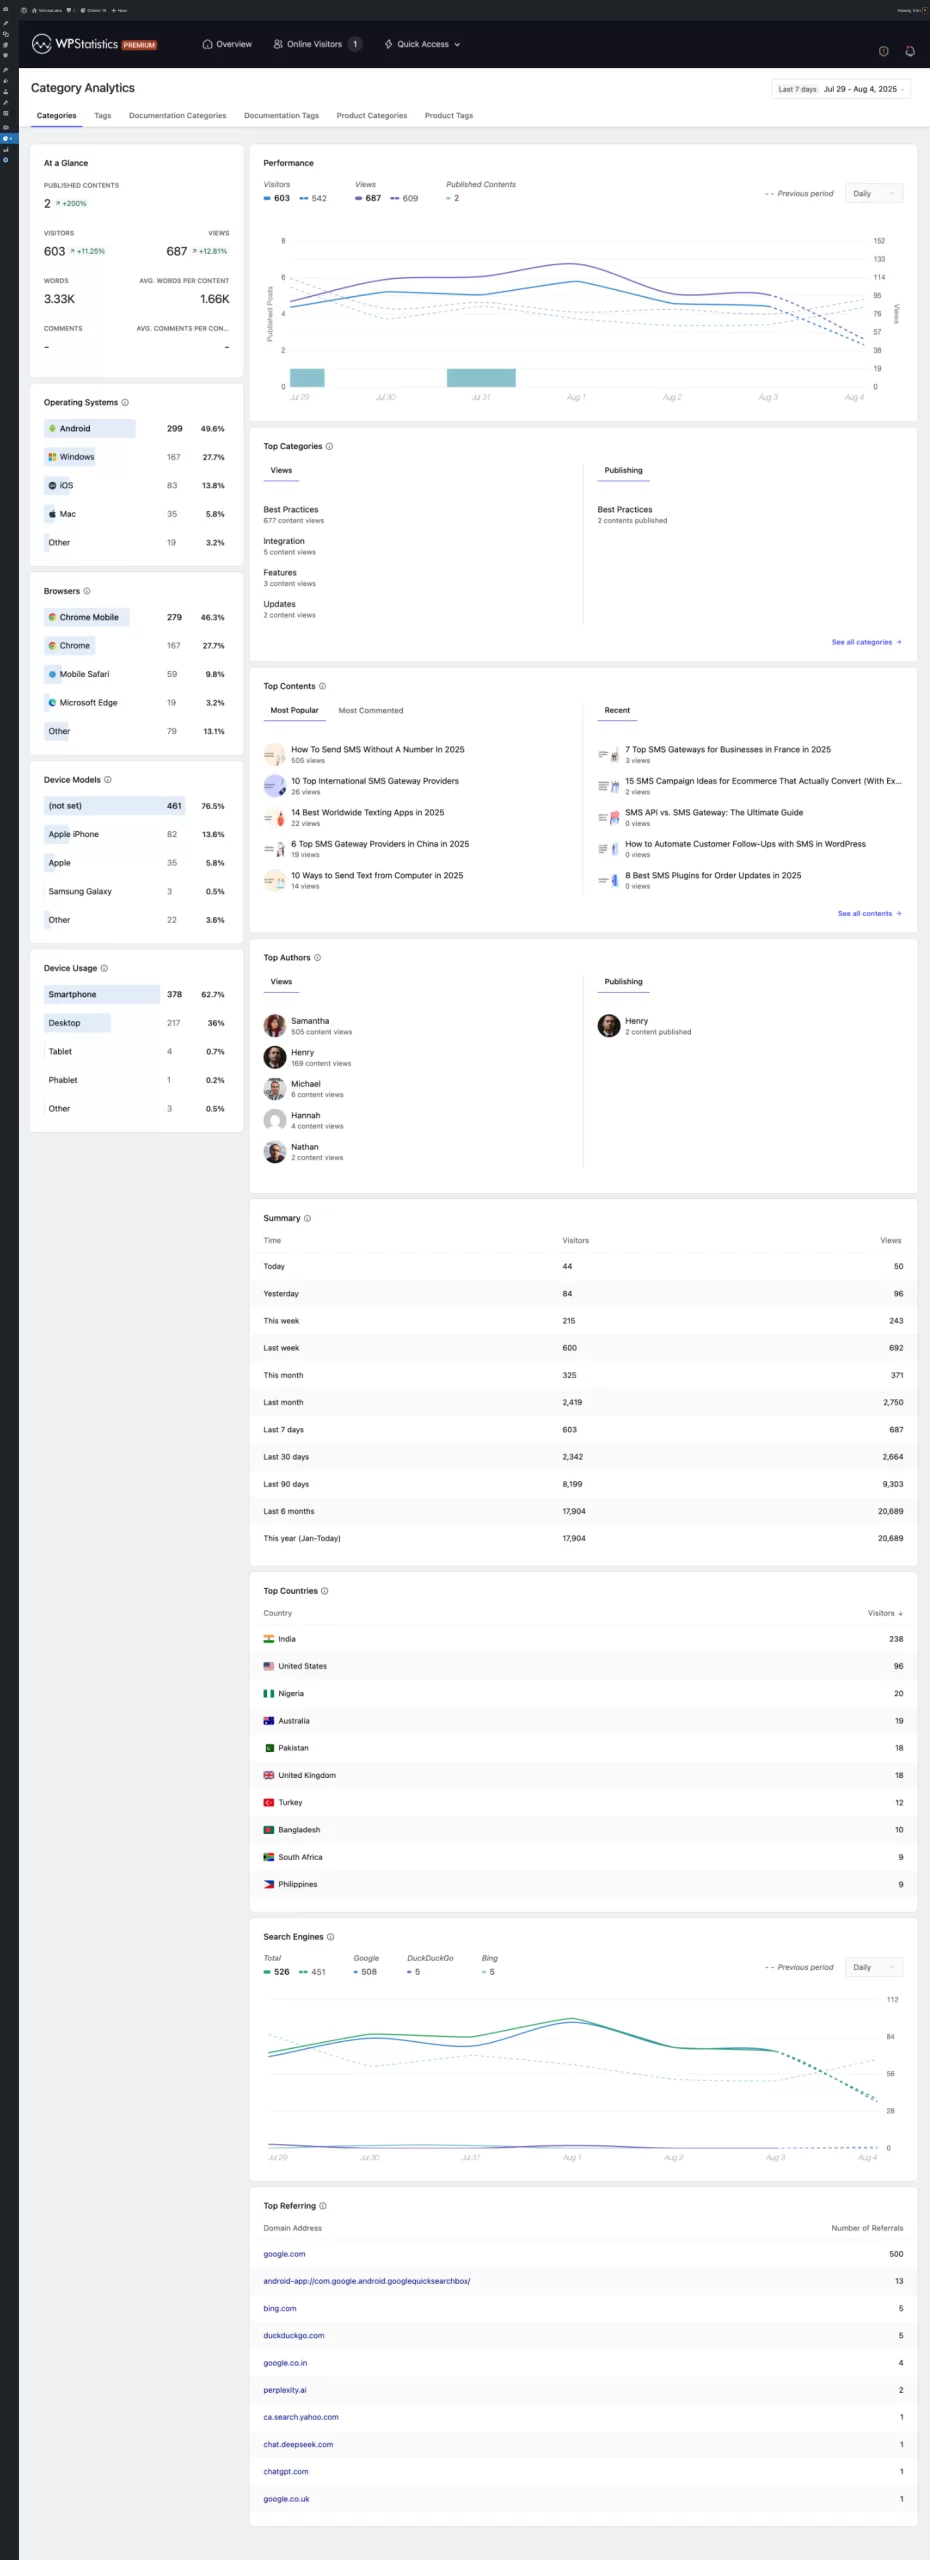Switch to the Tags tab
Image resolution: width=930 pixels, height=2560 pixels.
pyautogui.click(x=103, y=116)
